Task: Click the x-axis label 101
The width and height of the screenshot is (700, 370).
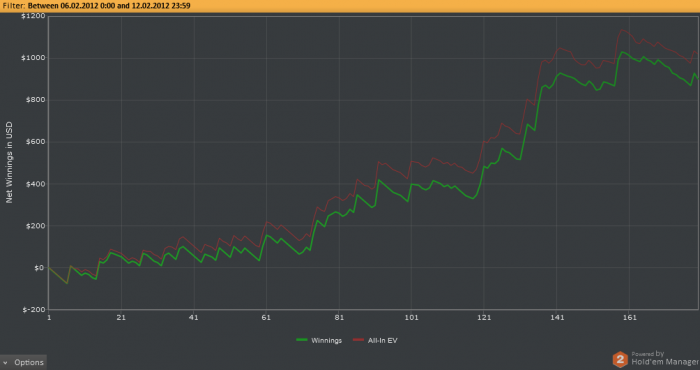Action: click(x=412, y=318)
